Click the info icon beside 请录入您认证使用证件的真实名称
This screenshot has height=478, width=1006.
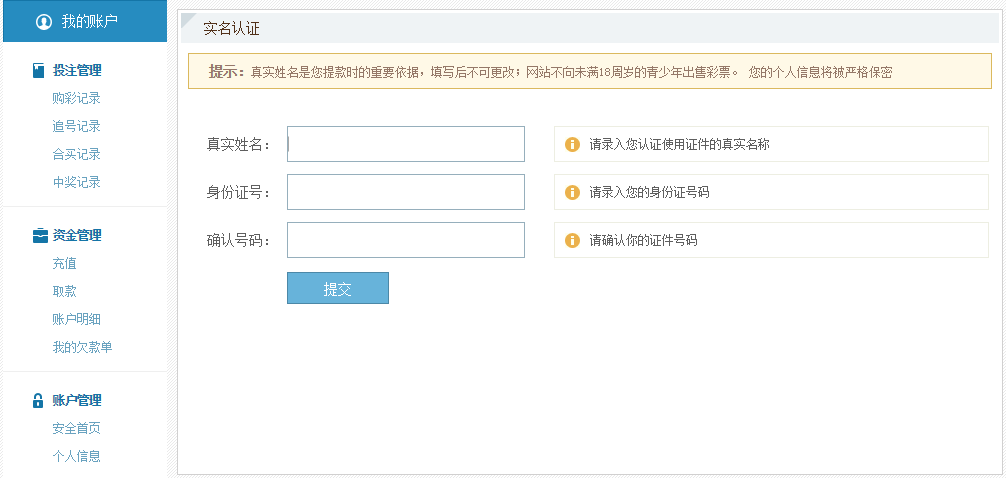pos(572,144)
